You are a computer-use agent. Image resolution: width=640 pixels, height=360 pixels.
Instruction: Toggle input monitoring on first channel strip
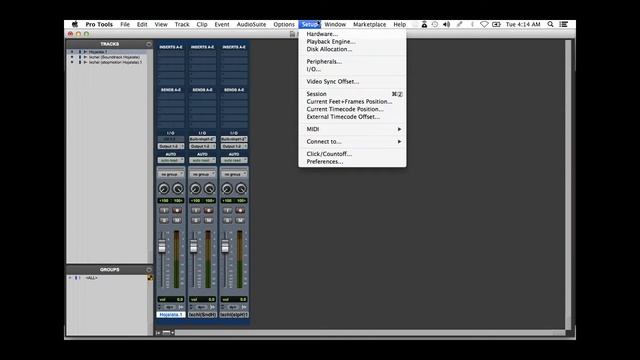coord(164,211)
